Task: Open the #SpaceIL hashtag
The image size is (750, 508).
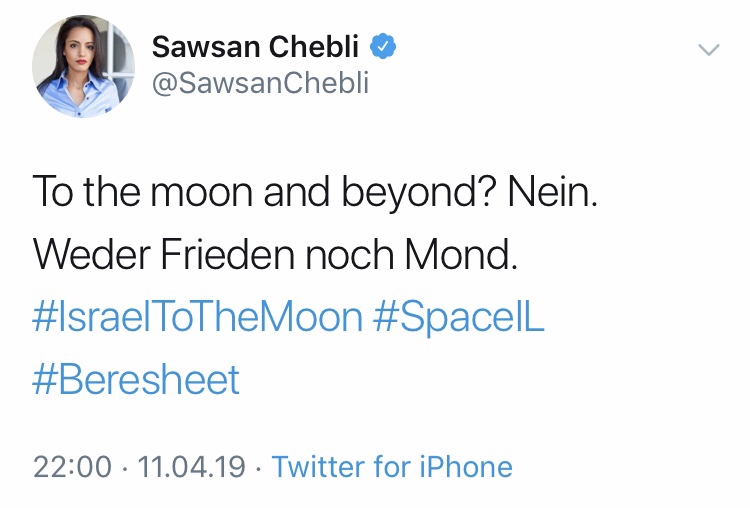Action: click(x=459, y=317)
